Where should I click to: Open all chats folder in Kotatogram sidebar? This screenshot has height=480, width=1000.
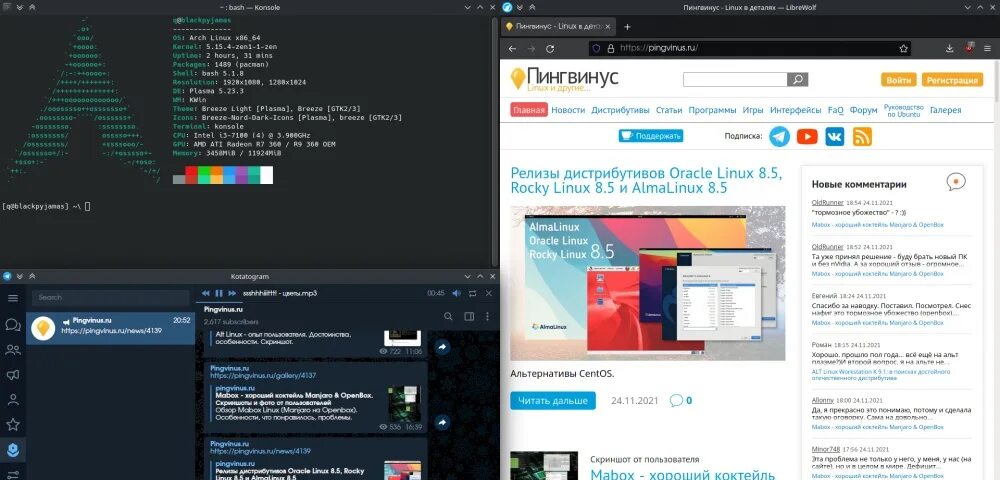pyautogui.click(x=12, y=325)
